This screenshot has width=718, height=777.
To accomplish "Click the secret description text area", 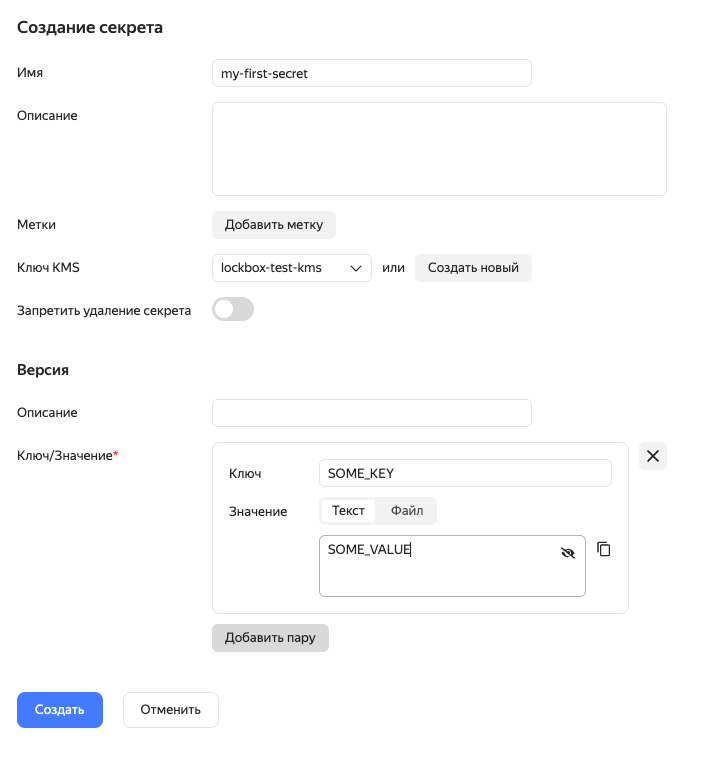I will point(439,149).
